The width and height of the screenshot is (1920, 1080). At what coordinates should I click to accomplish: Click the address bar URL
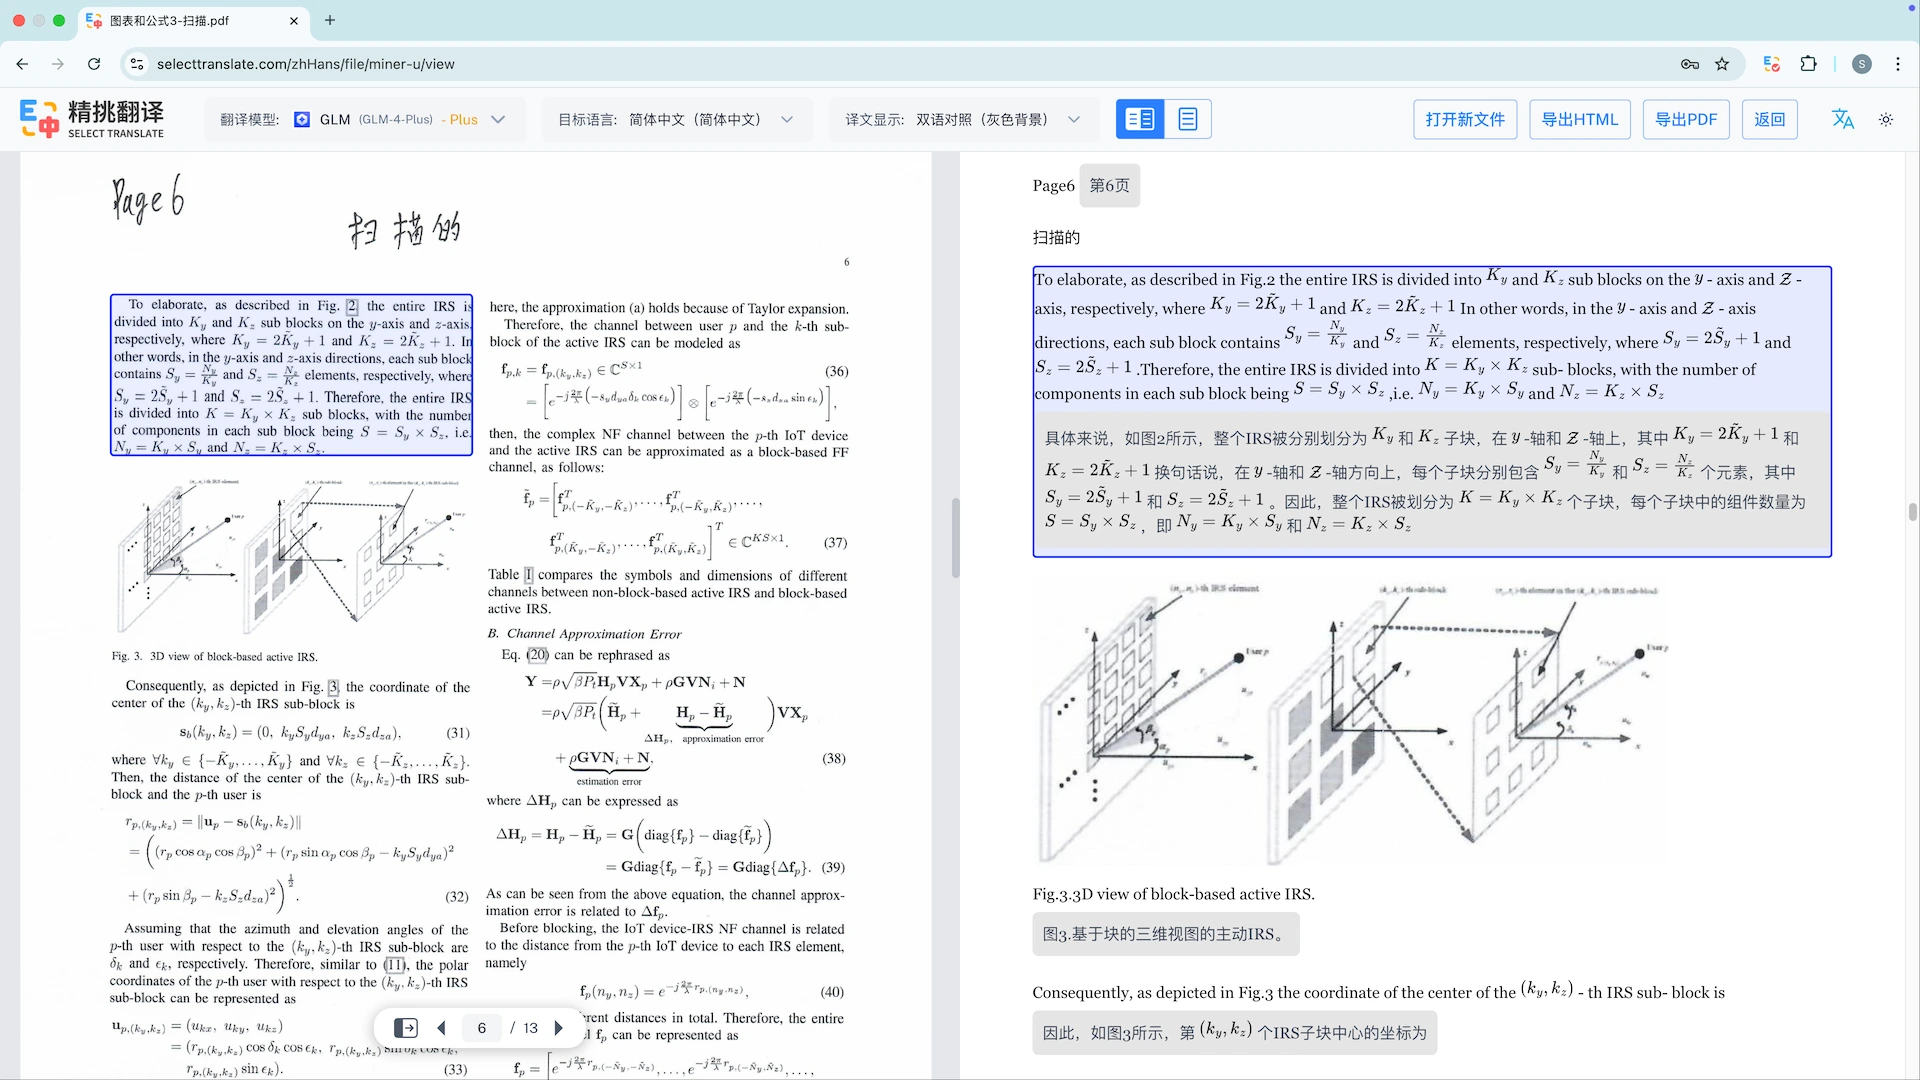[306, 64]
